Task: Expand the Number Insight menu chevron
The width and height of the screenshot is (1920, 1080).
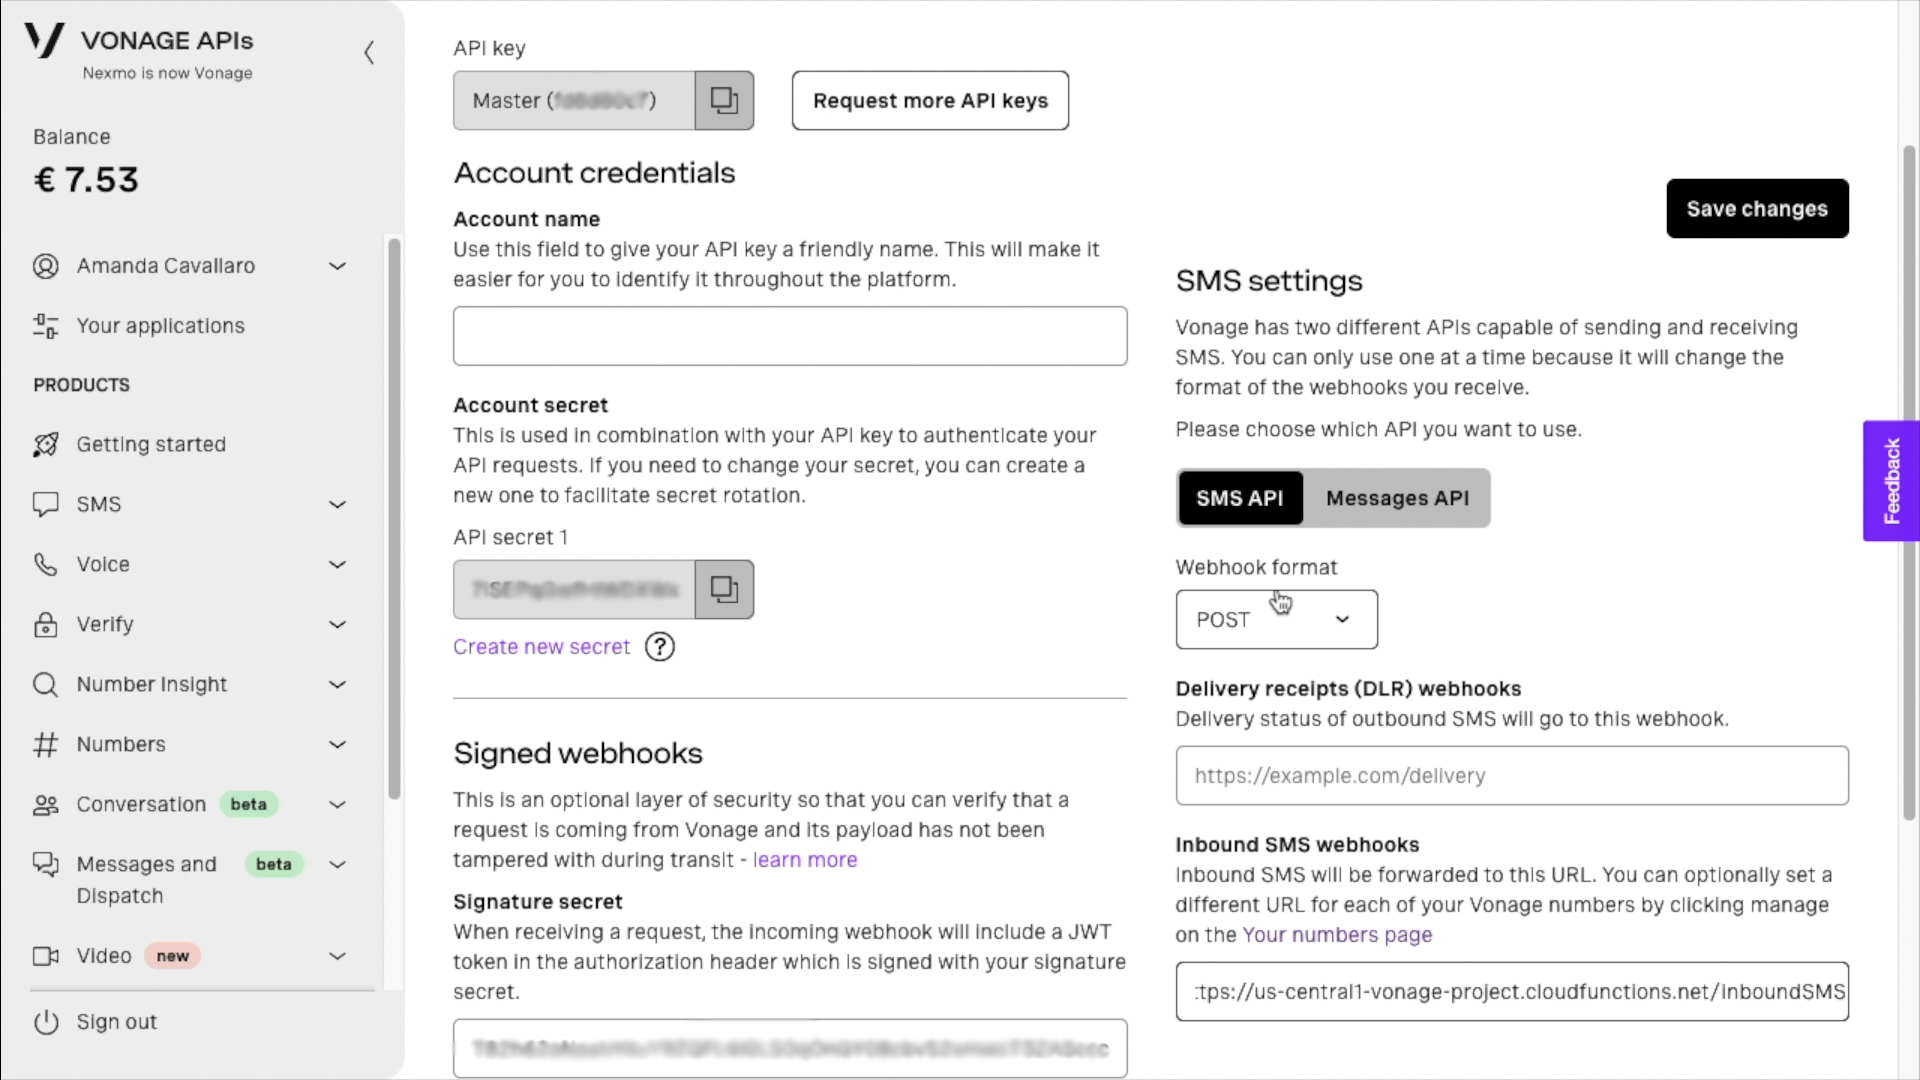Action: [338, 684]
